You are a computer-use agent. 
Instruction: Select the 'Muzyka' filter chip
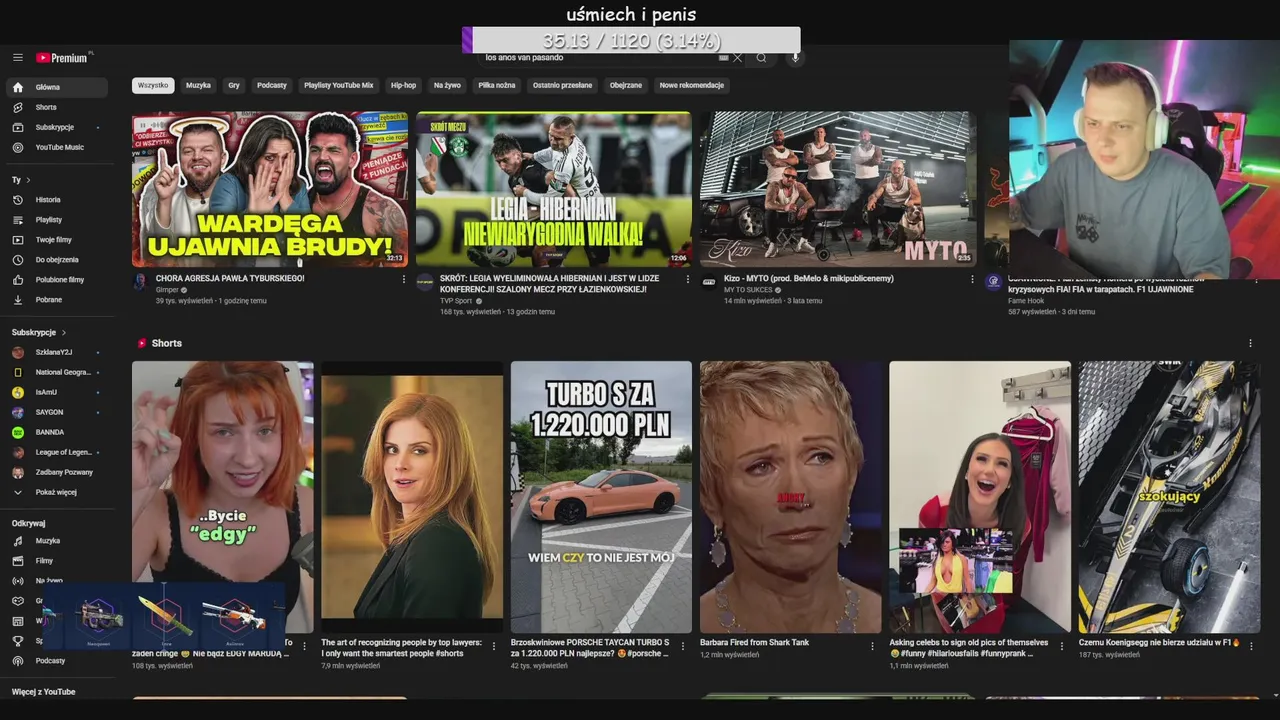[199, 85]
